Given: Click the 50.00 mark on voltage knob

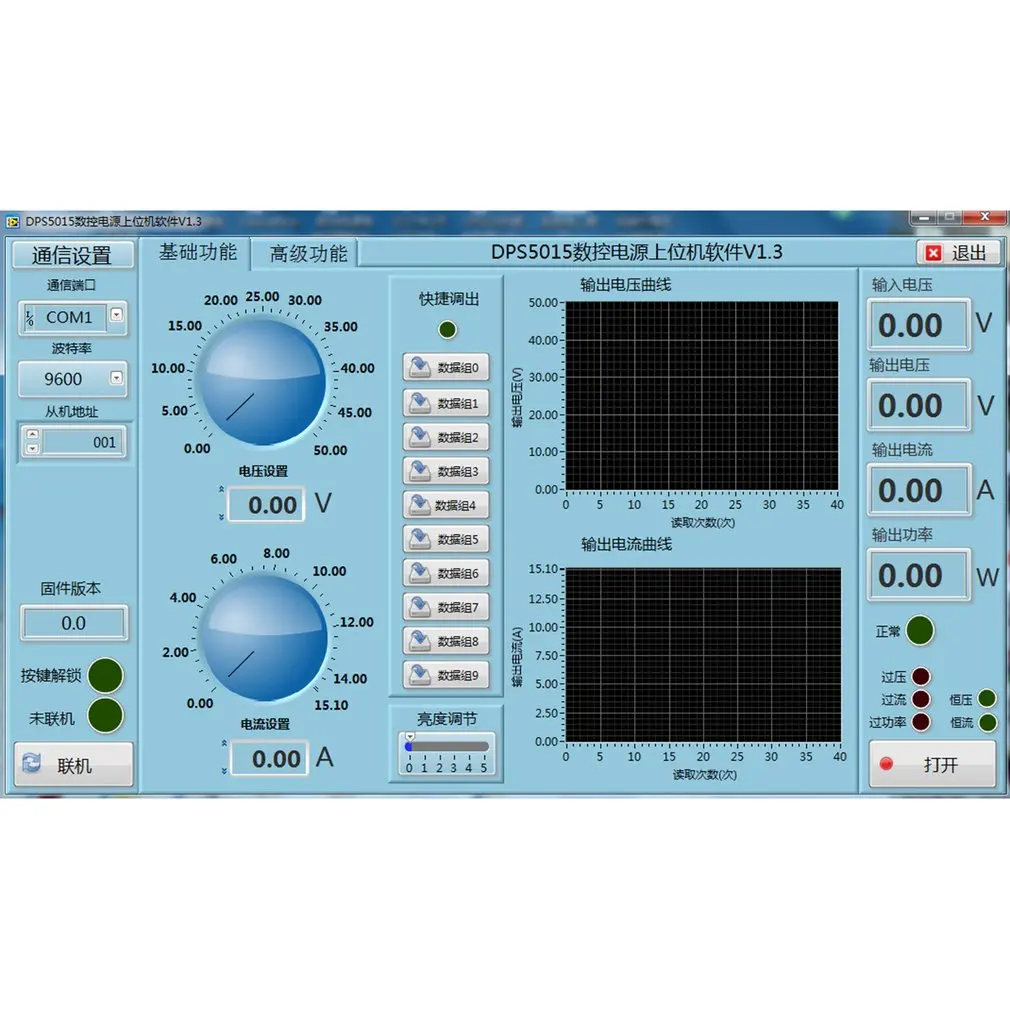Looking at the screenshot, I should (330, 450).
